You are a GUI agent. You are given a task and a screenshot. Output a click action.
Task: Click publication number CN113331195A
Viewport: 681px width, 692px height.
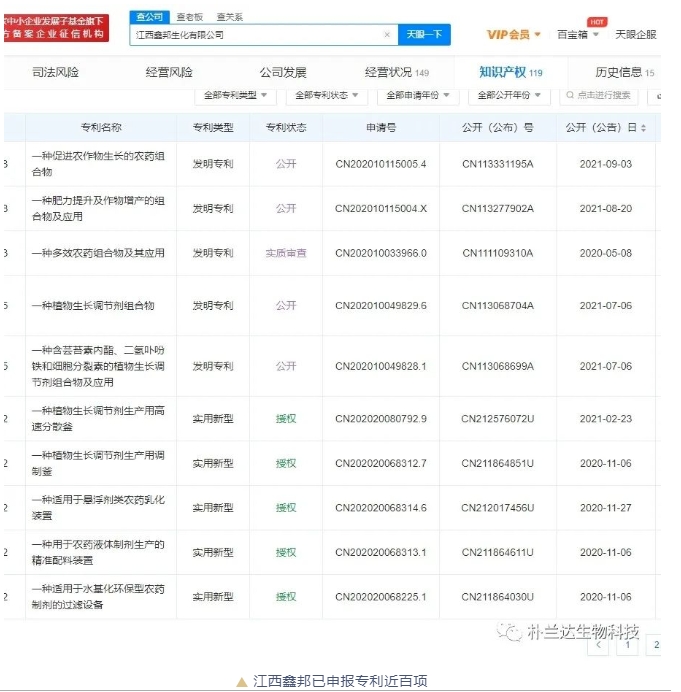pos(498,164)
